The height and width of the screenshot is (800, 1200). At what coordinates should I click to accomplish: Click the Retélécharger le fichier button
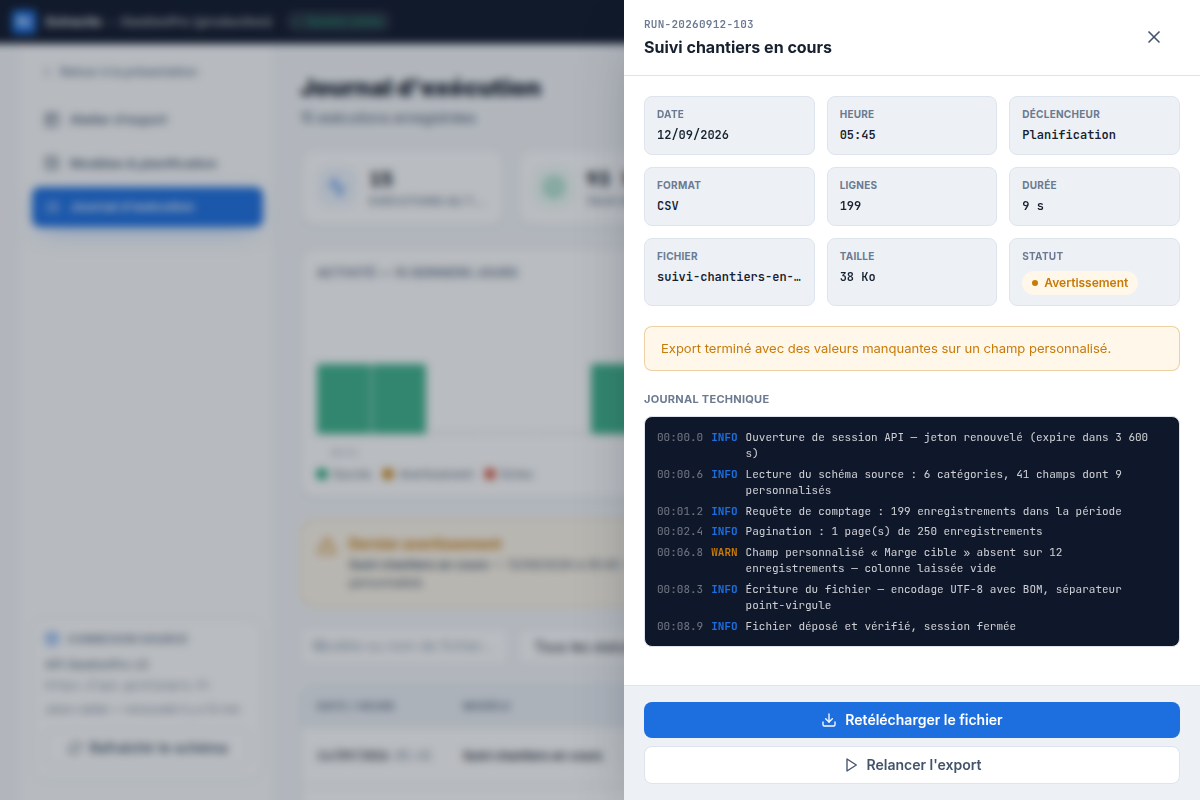pos(912,720)
